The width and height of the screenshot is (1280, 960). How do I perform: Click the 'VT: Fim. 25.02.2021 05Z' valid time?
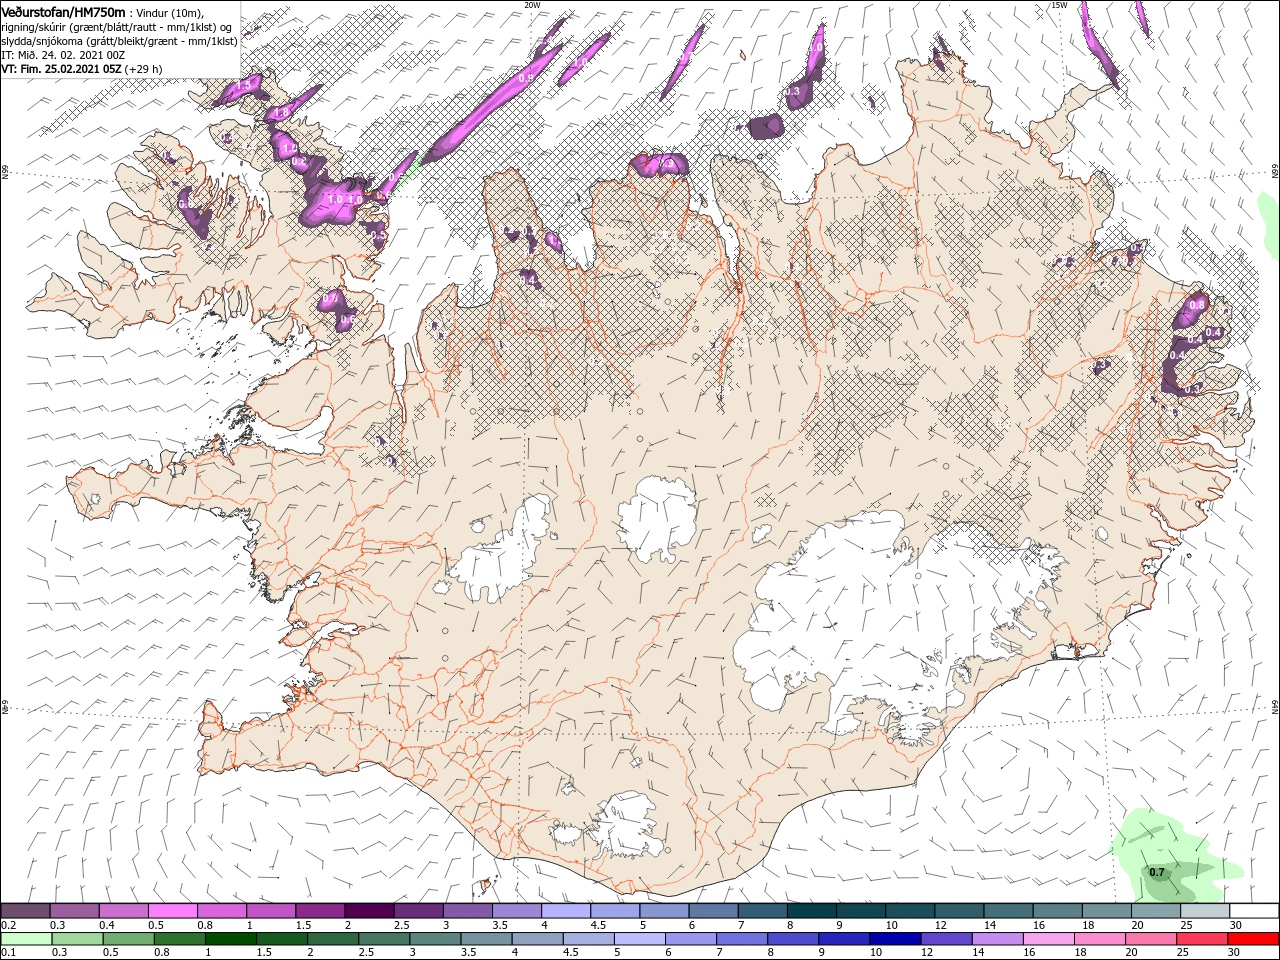pos(62,69)
